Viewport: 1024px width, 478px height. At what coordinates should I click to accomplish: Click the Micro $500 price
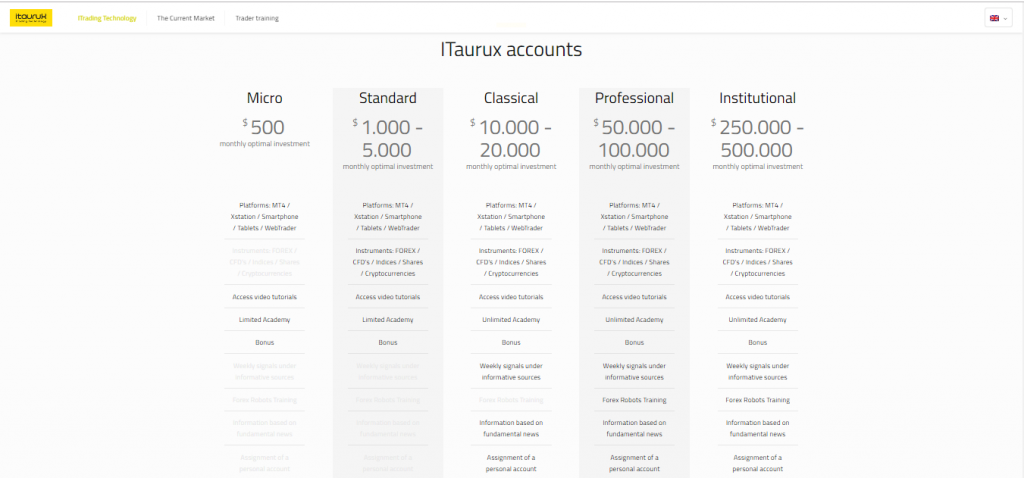[264, 127]
